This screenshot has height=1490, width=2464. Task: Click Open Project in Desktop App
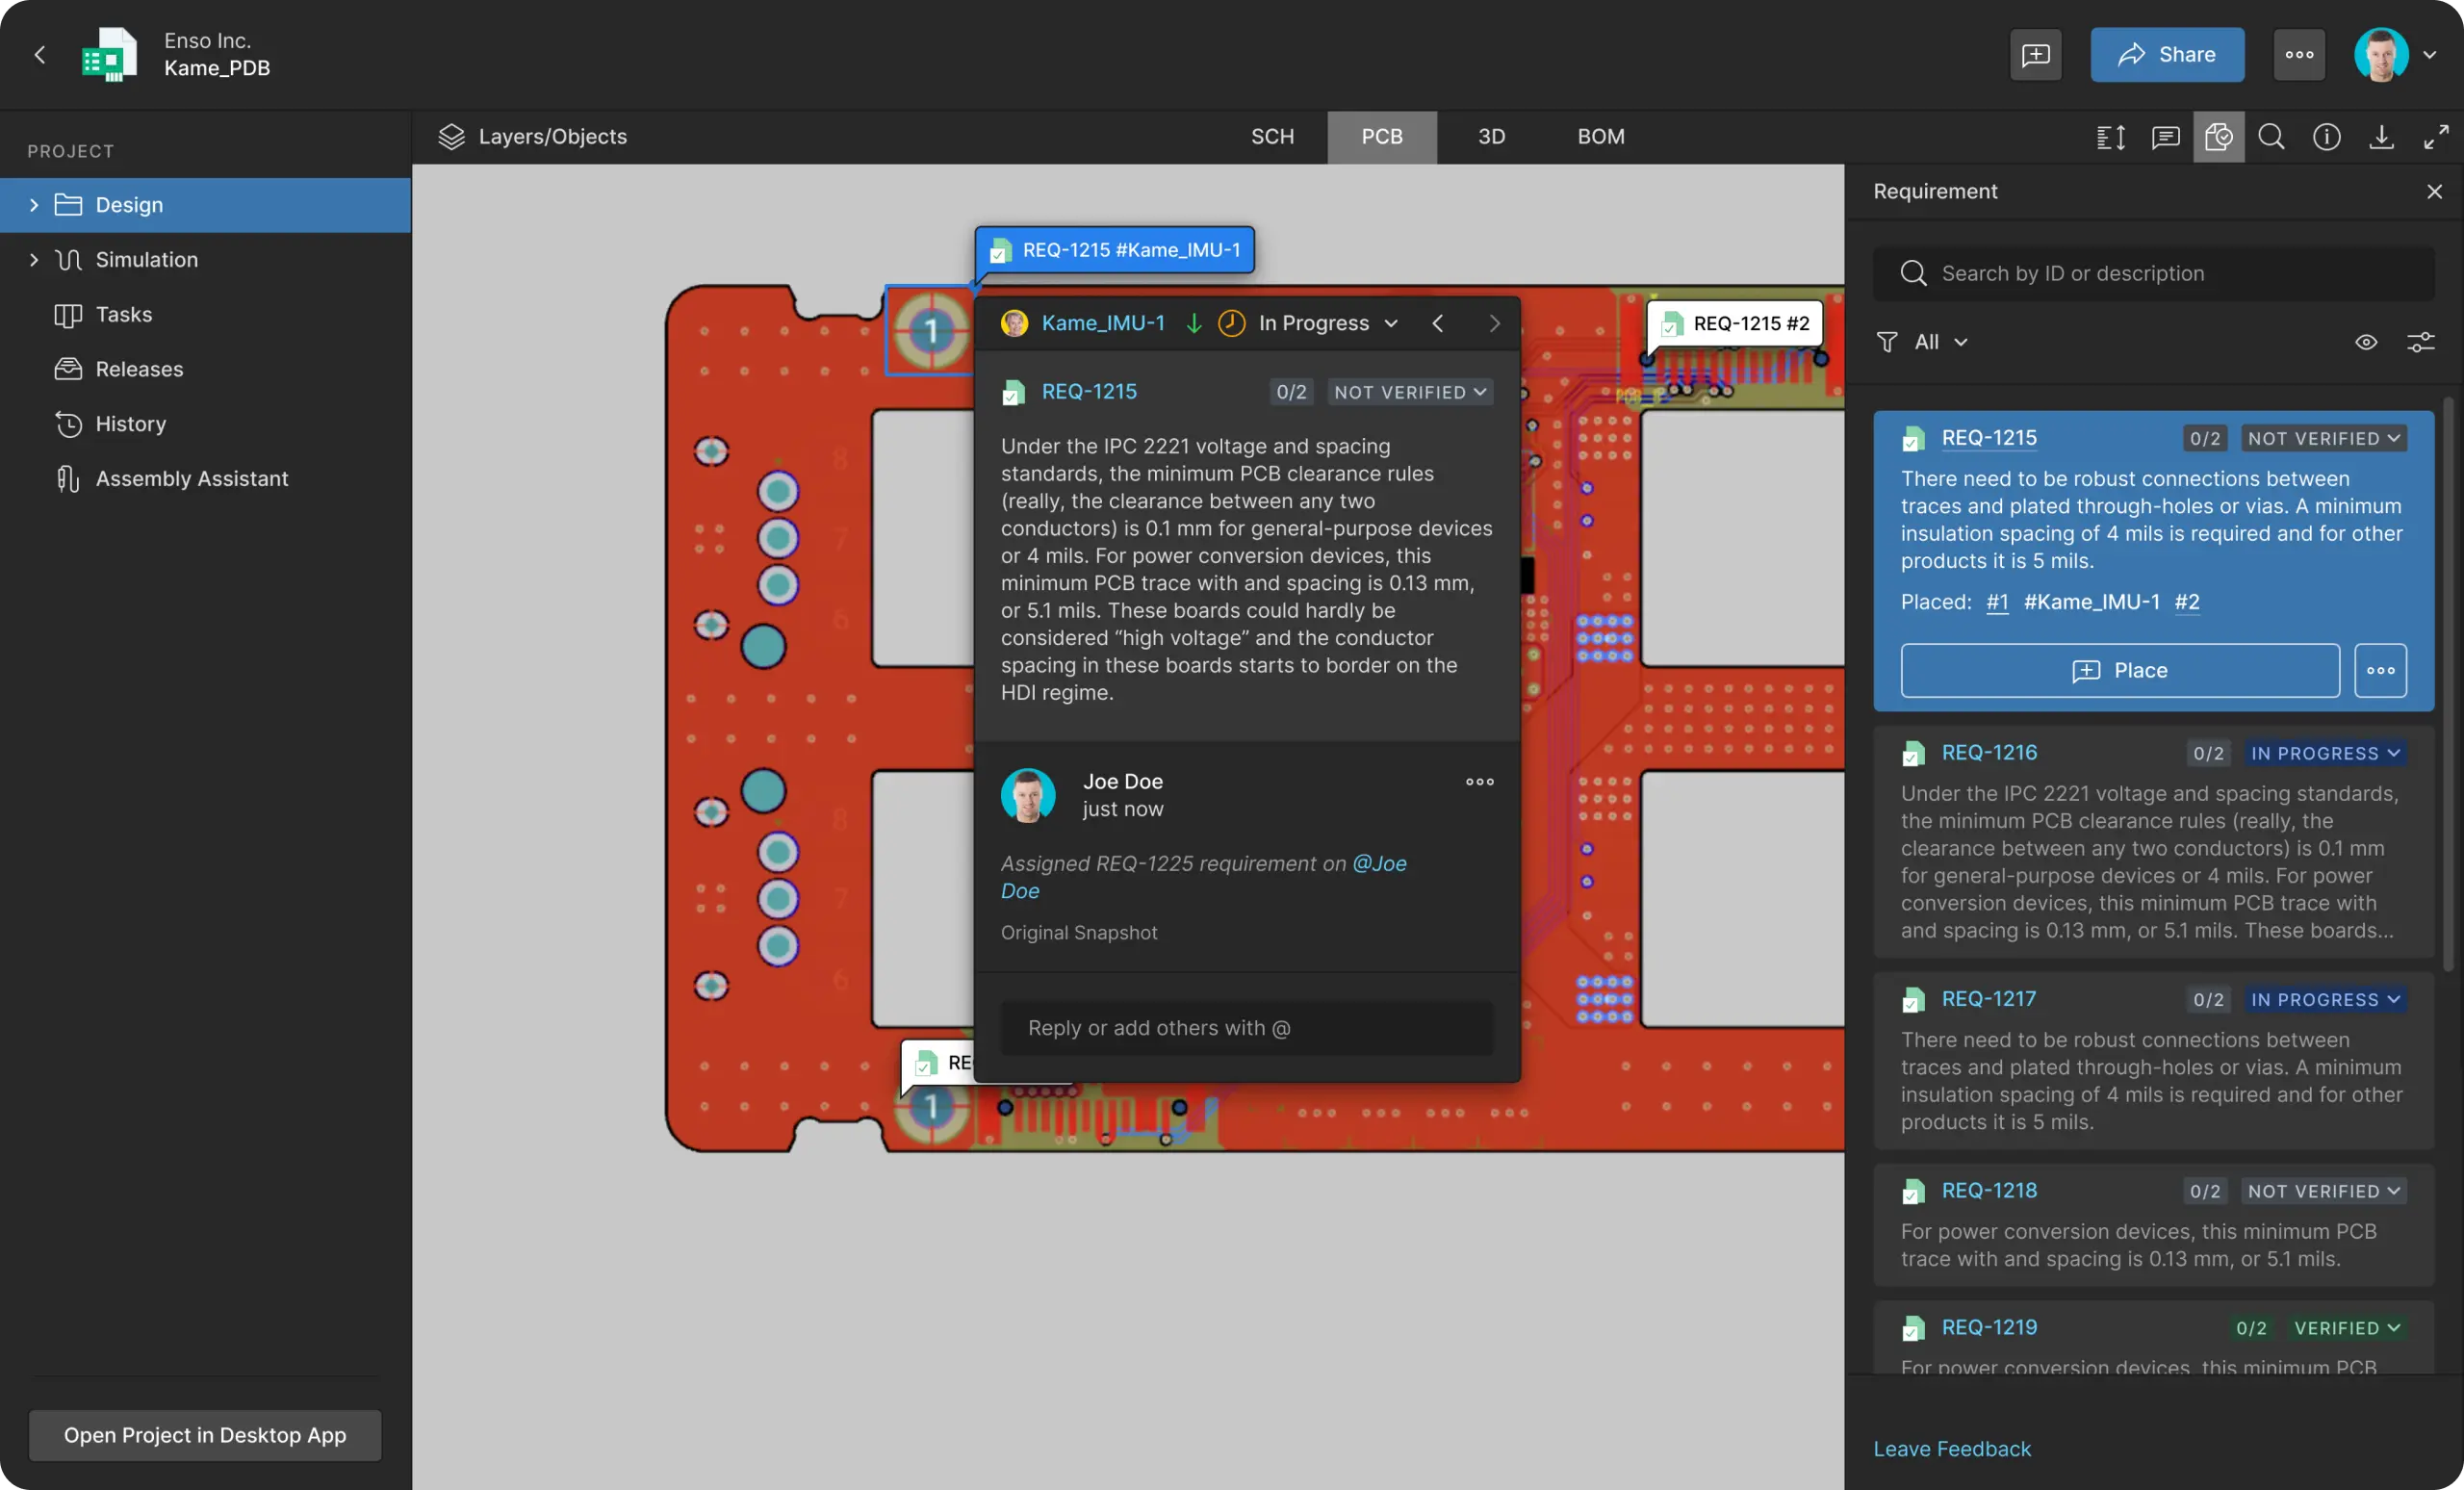205,1435
